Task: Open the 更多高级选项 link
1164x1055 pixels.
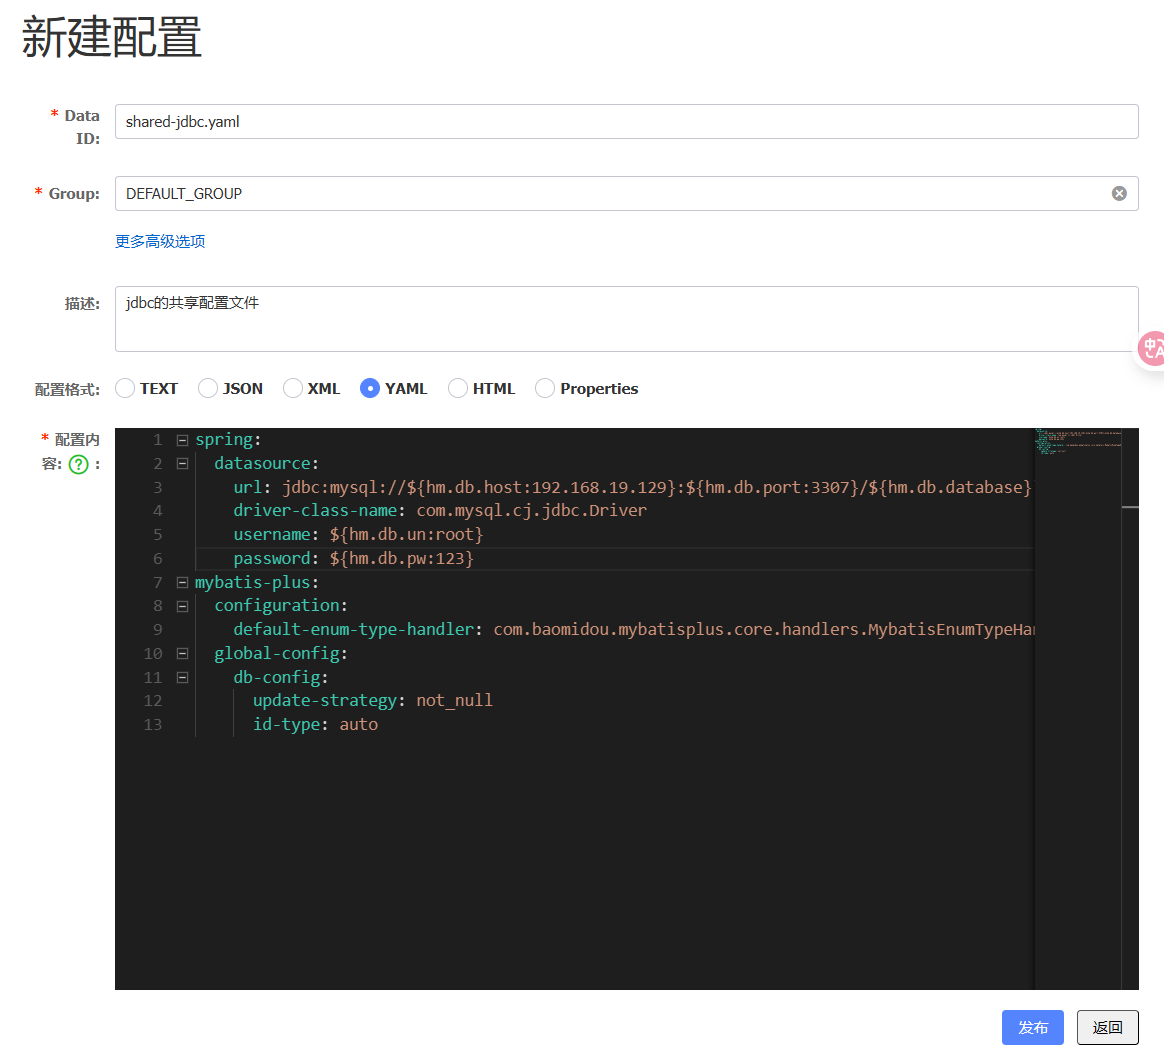Action: (x=160, y=241)
